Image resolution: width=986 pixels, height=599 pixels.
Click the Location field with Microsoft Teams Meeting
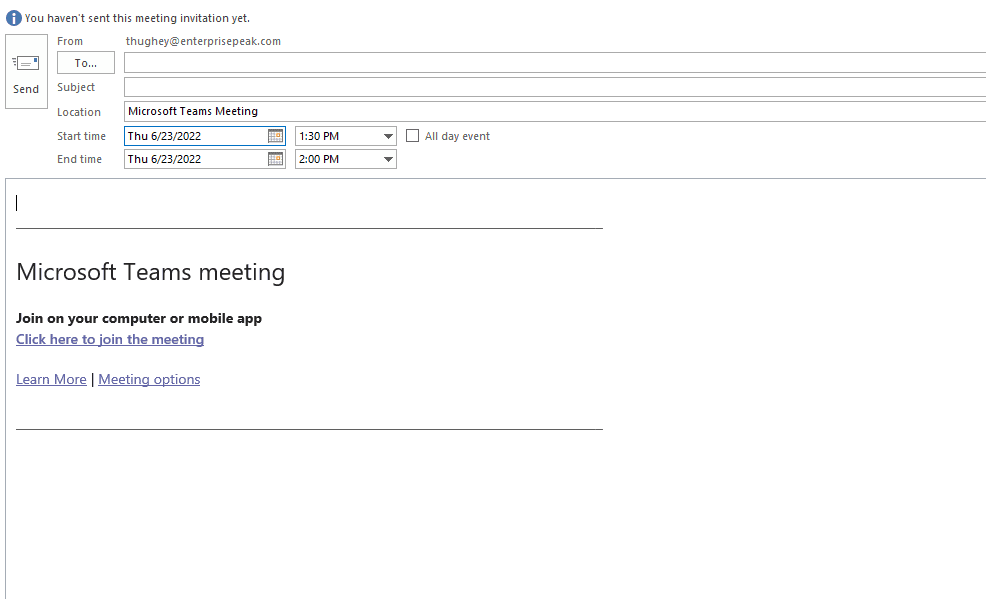click(555, 111)
